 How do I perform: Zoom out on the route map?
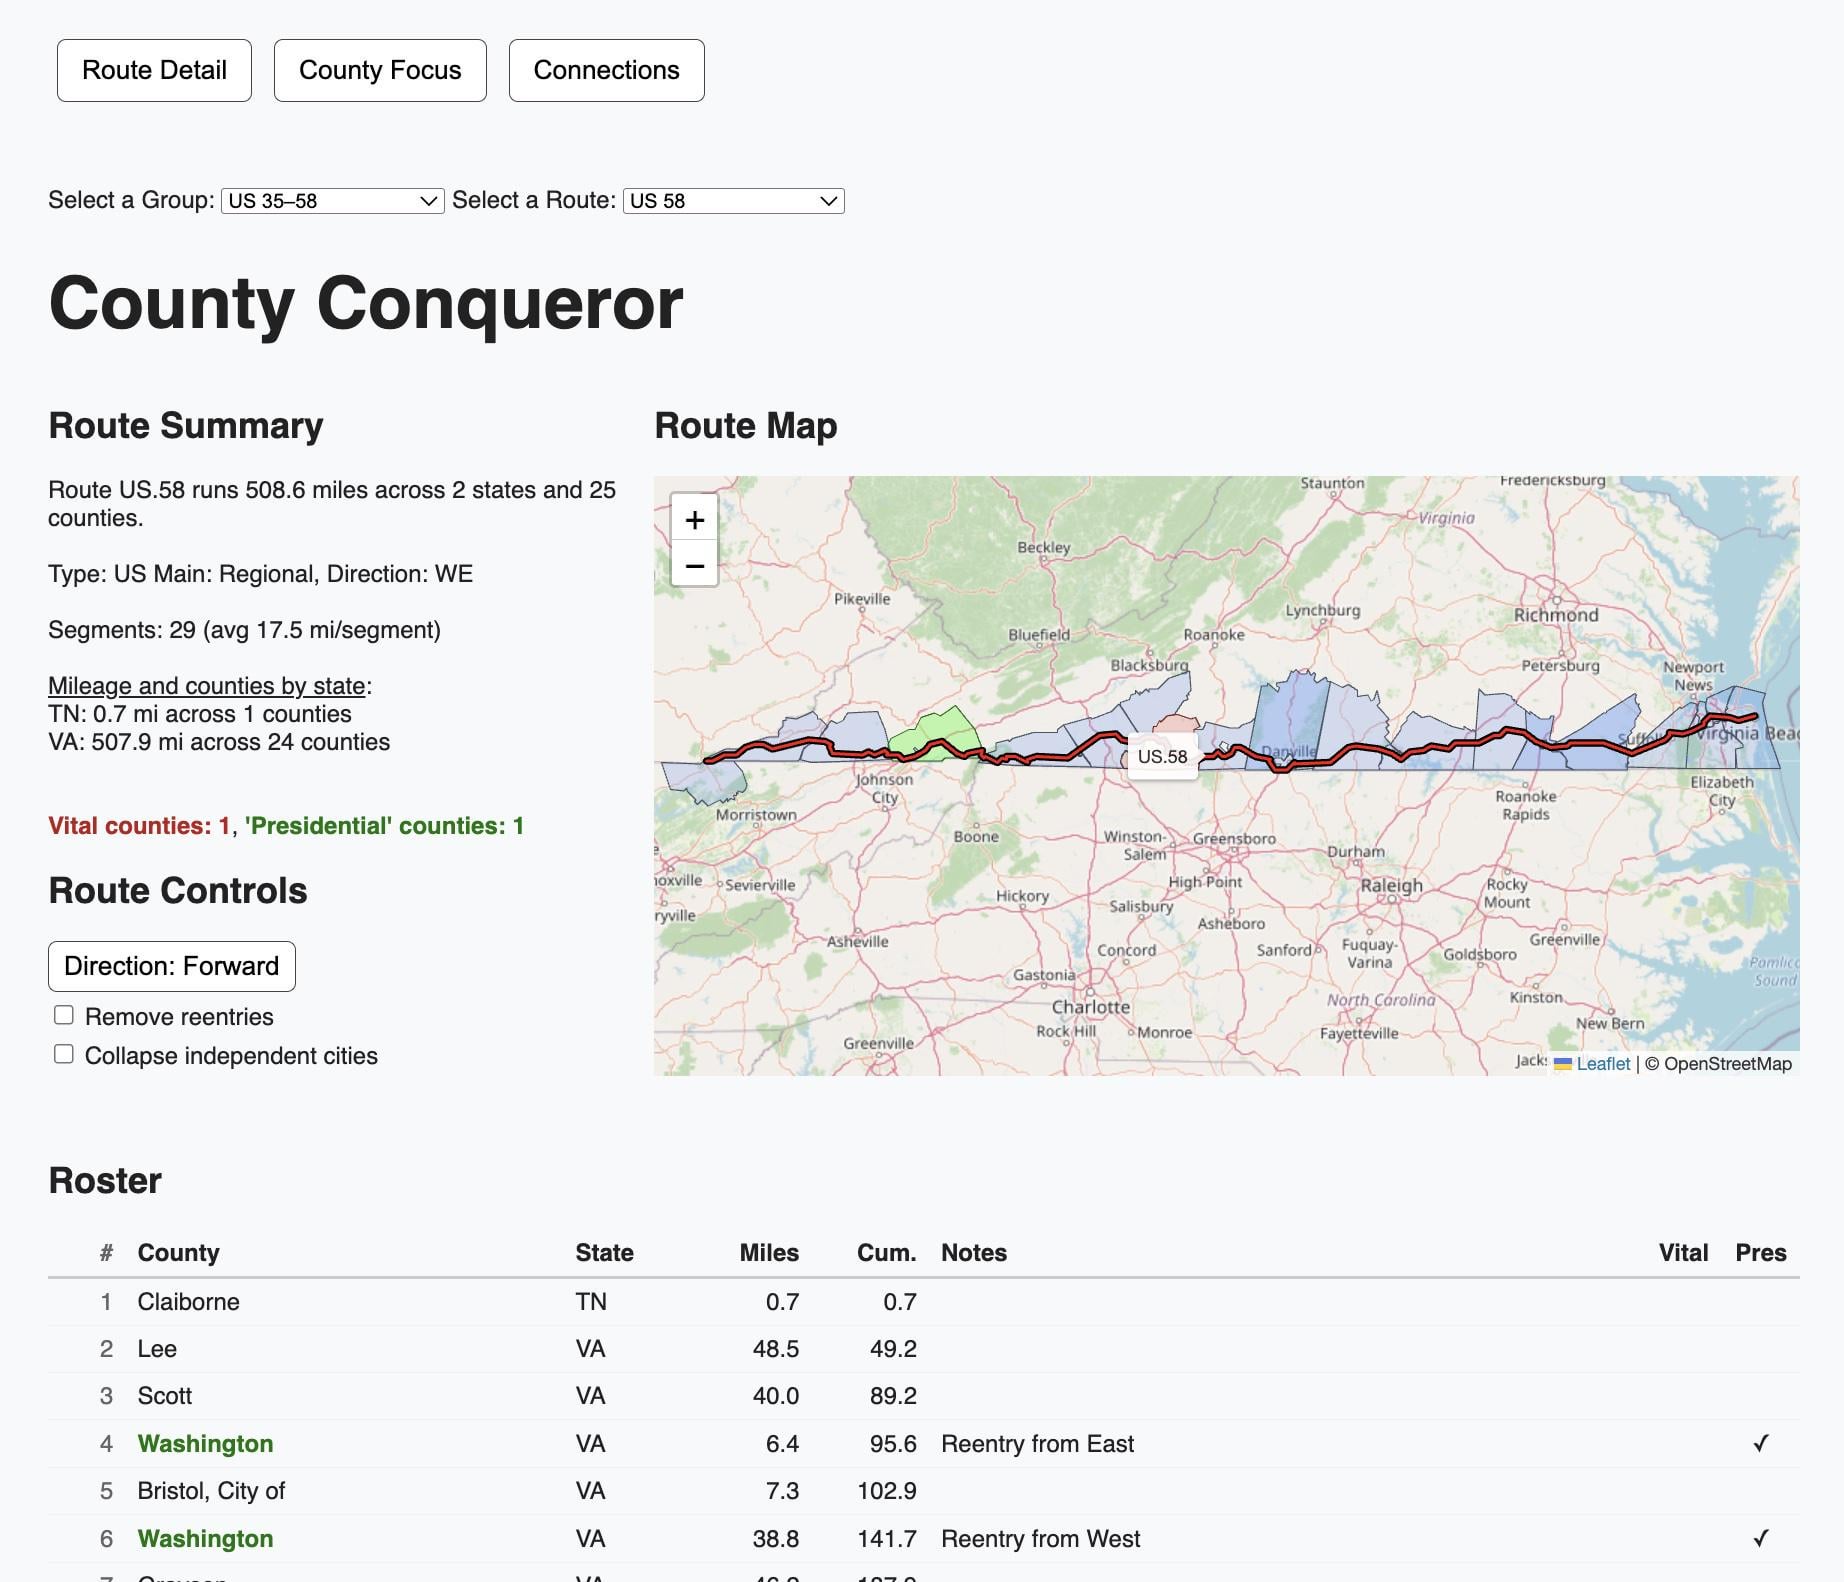coord(695,565)
